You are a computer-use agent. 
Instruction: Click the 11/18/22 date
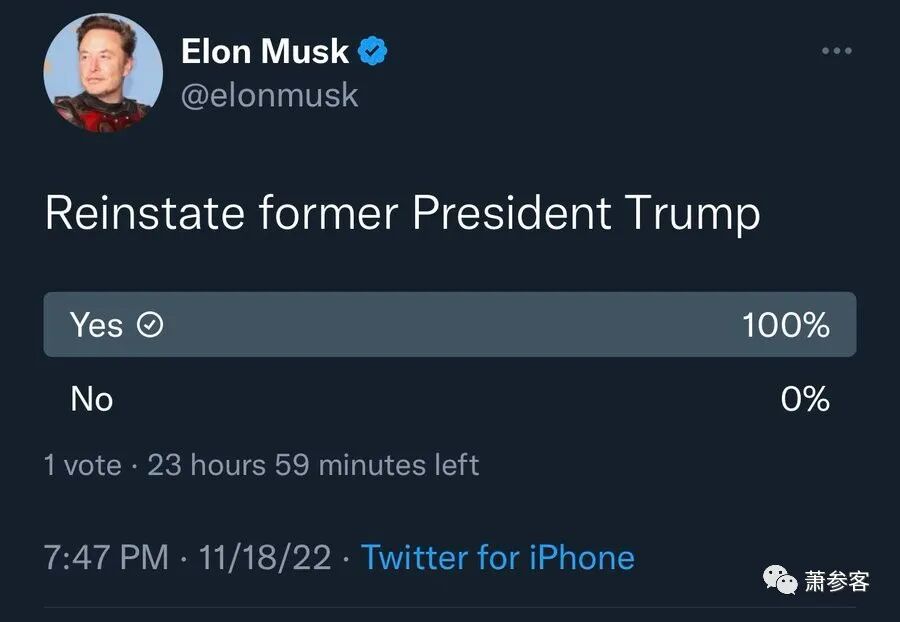[x=264, y=557]
